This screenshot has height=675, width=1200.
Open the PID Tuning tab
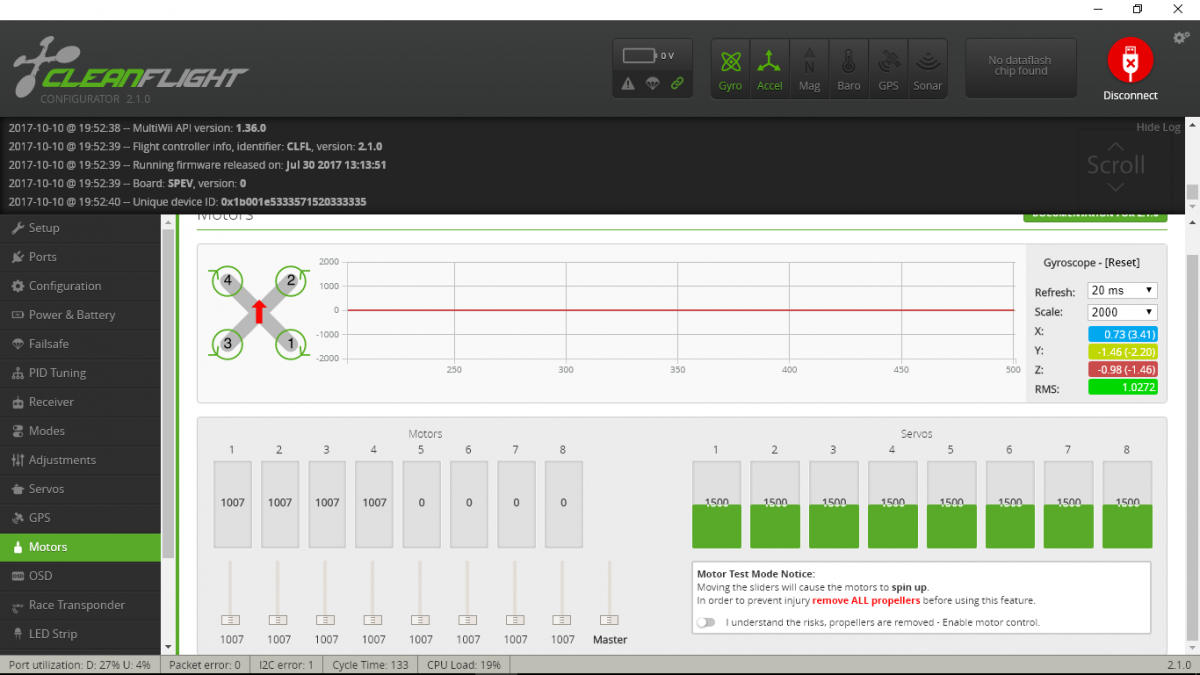(57, 373)
